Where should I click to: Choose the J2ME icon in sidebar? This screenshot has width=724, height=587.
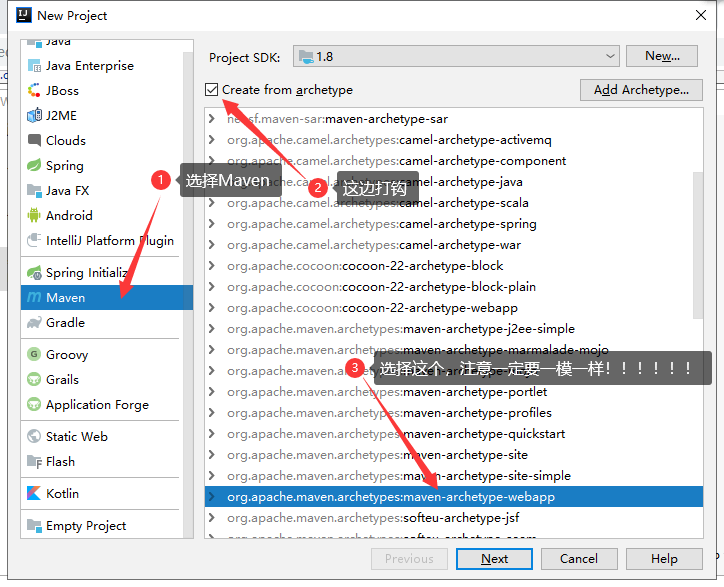pos(34,115)
